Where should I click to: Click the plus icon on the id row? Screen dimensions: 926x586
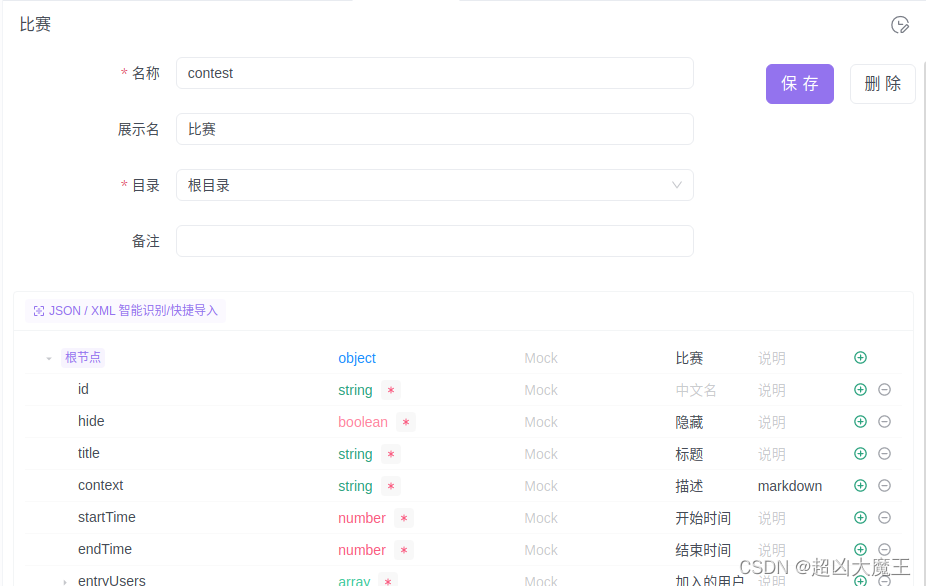click(x=859, y=389)
